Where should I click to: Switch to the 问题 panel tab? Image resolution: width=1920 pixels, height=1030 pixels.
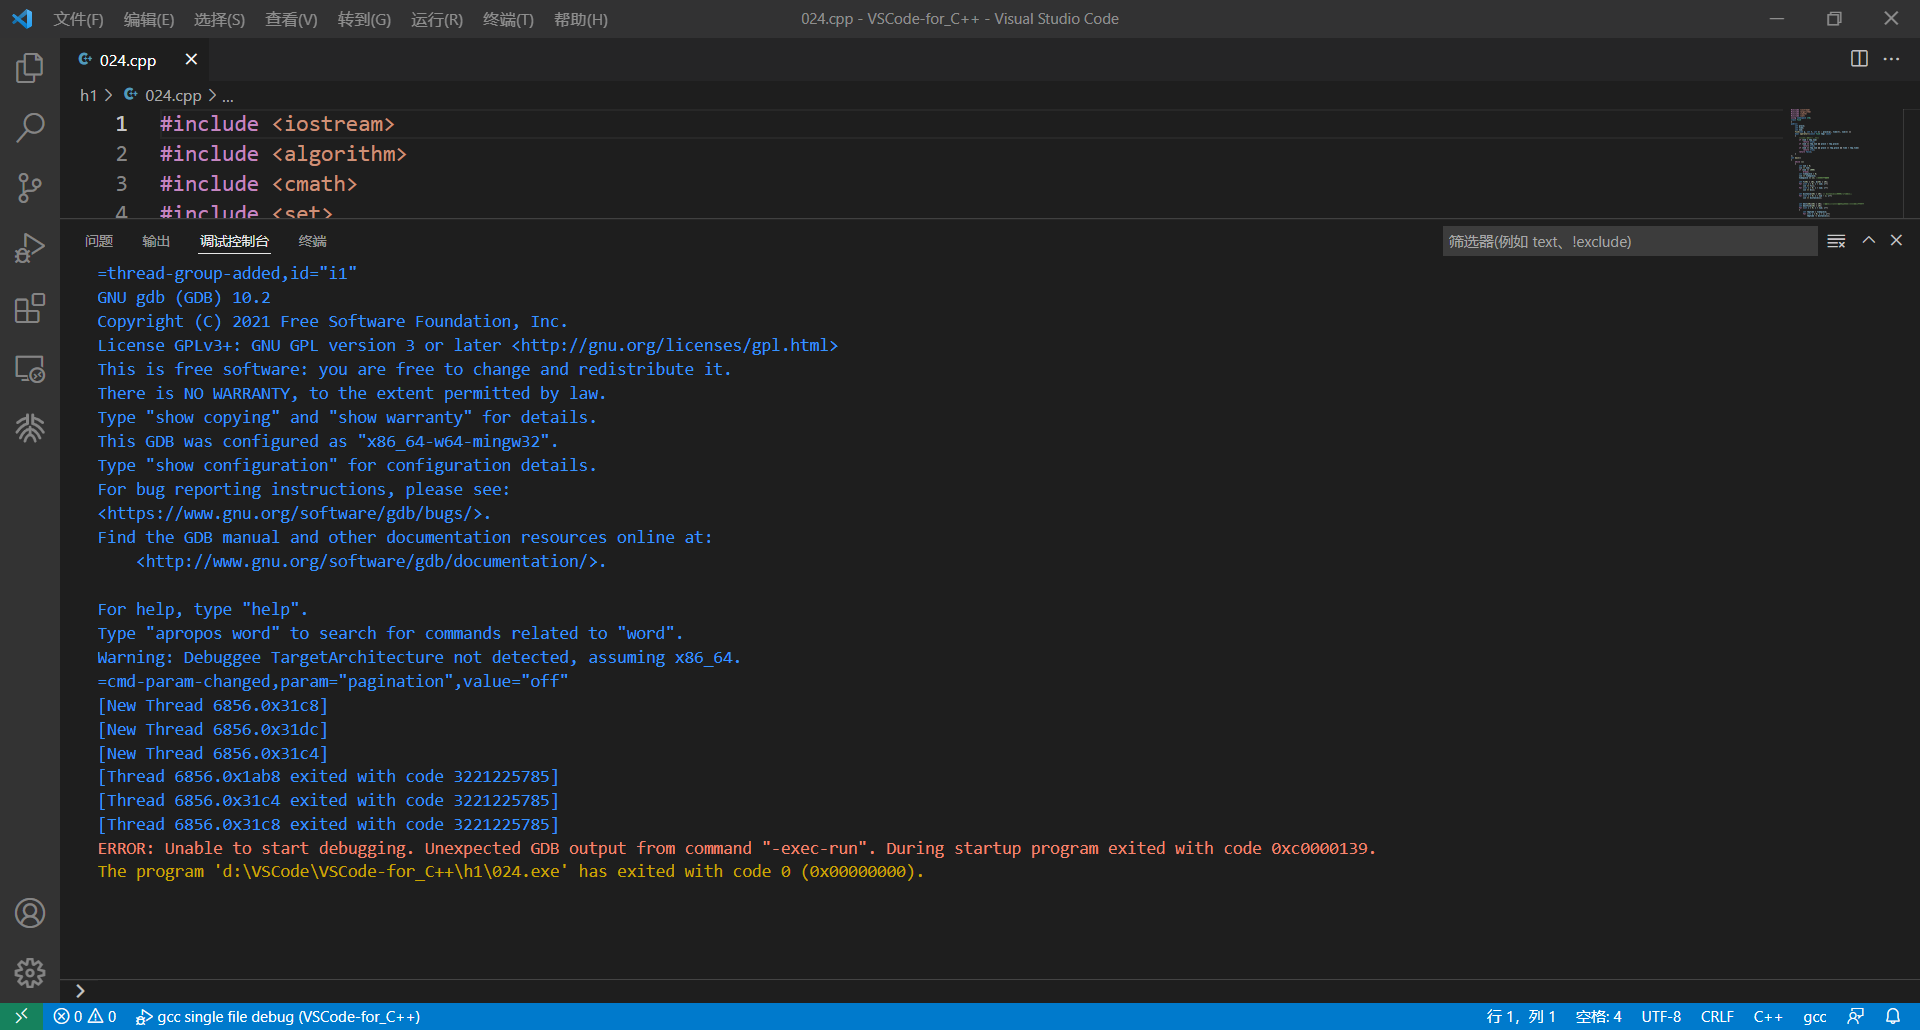click(99, 241)
